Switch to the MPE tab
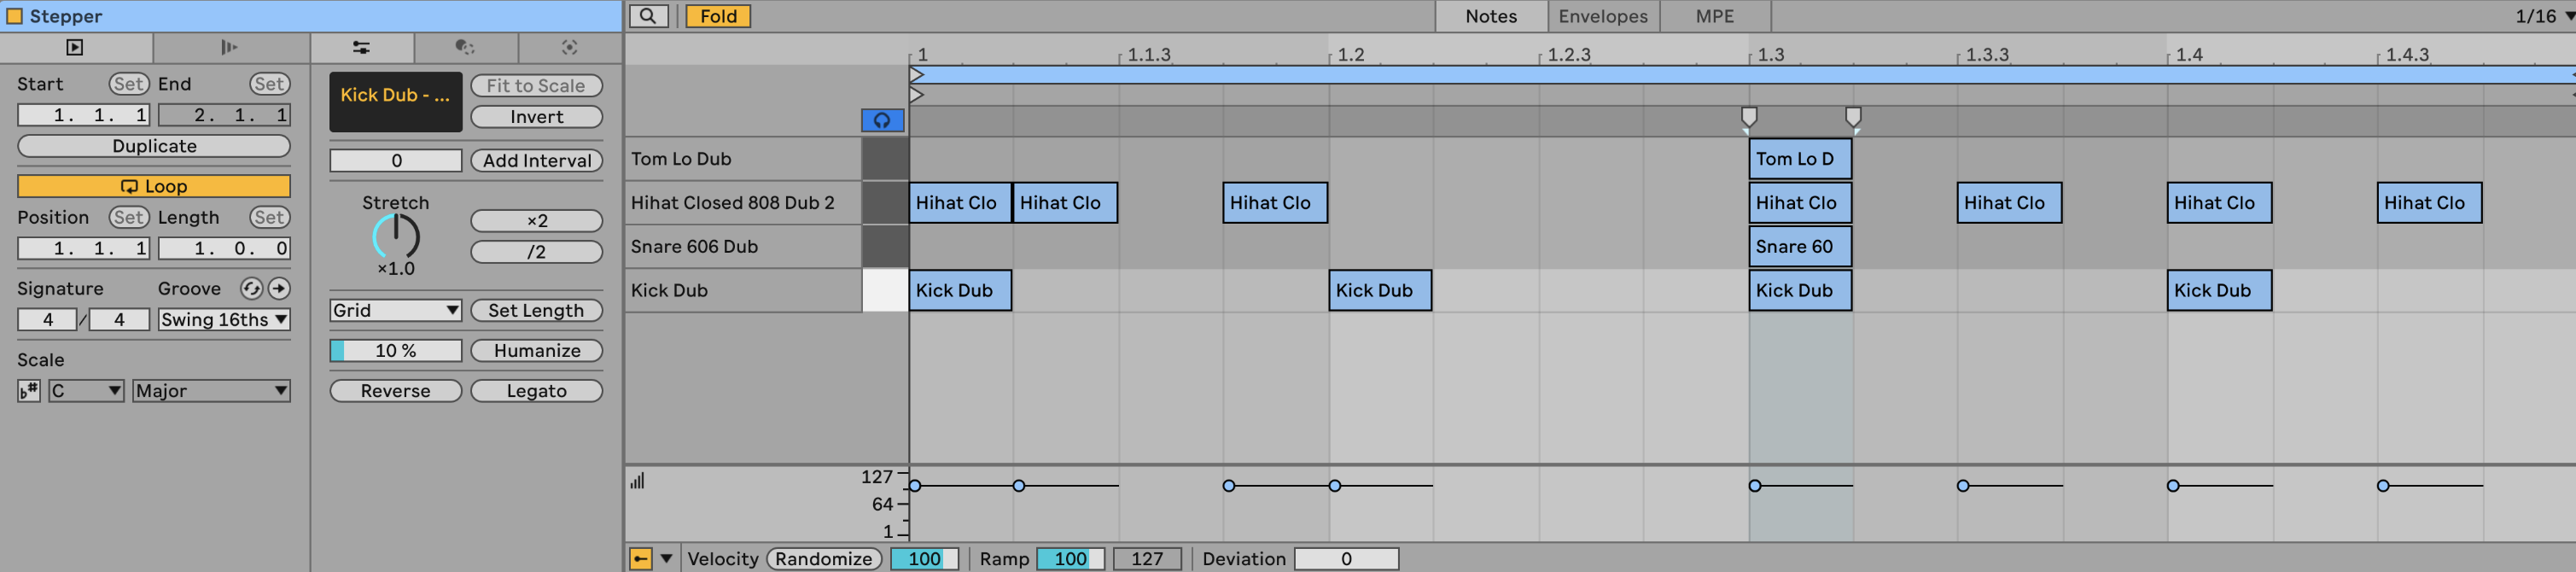Viewport: 2576px width, 572px height. (1714, 16)
